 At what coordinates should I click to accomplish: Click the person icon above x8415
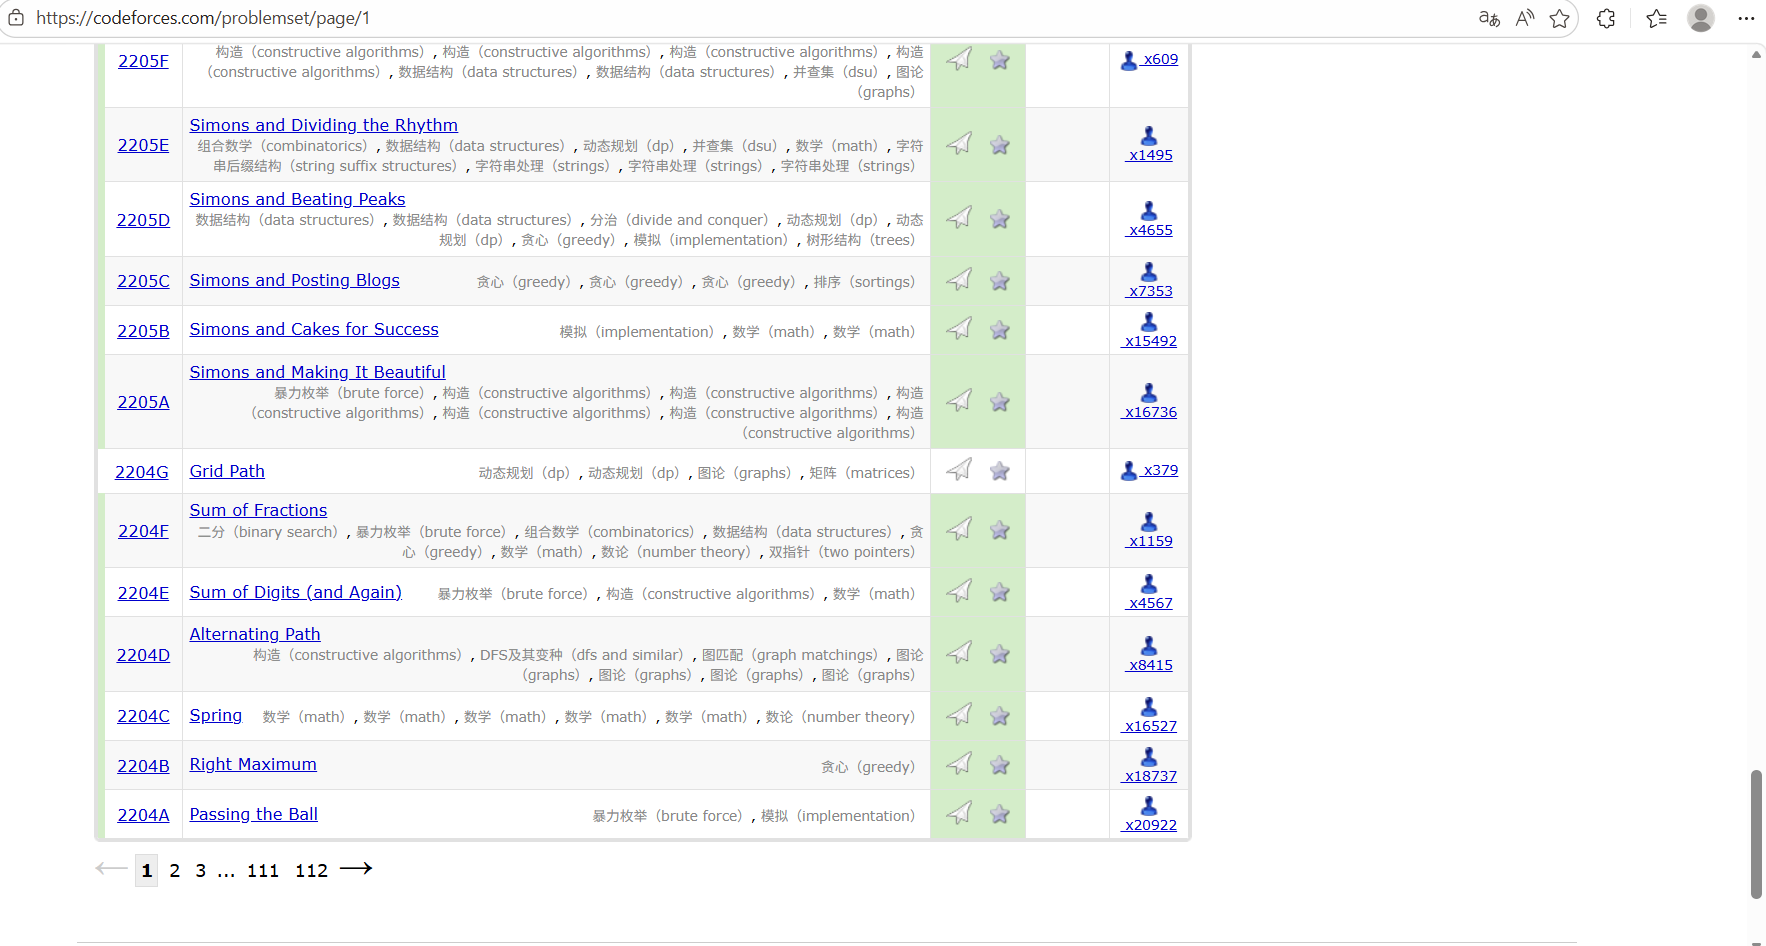tap(1149, 646)
